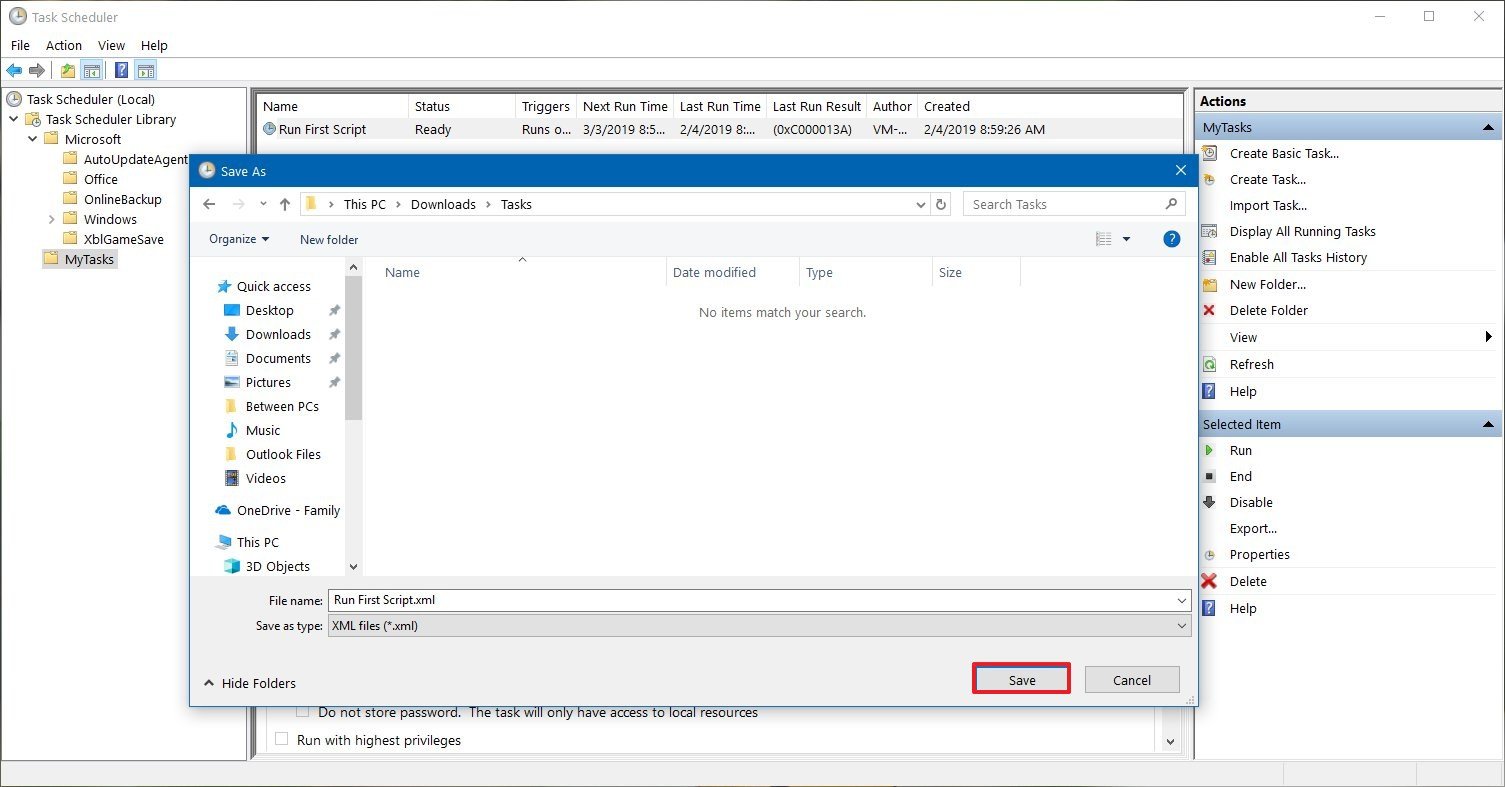This screenshot has width=1505, height=787.
Task: Open the View menu in menu bar
Action: coord(111,45)
